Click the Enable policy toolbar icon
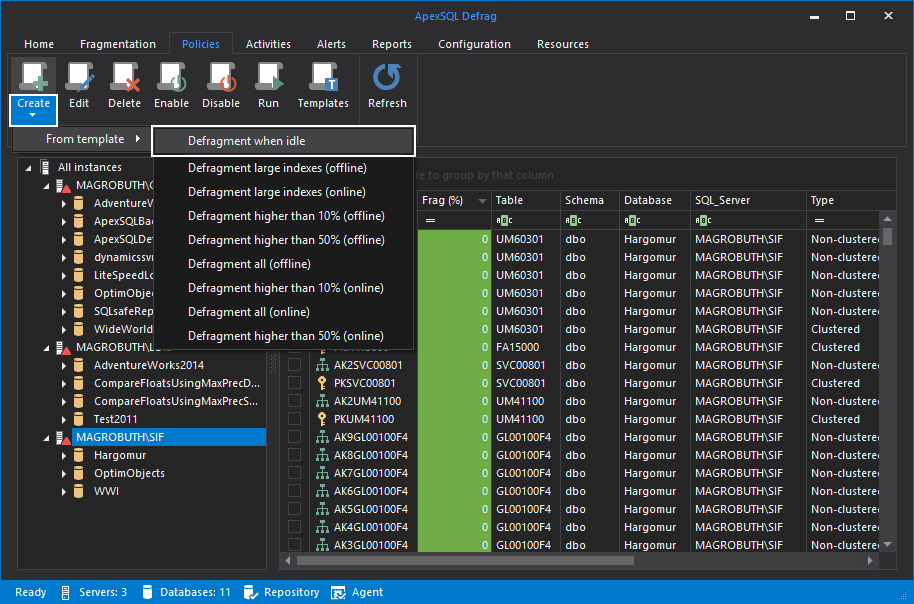Image resolution: width=914 pixels, height=604 pixels. click(x=171, y=78)
